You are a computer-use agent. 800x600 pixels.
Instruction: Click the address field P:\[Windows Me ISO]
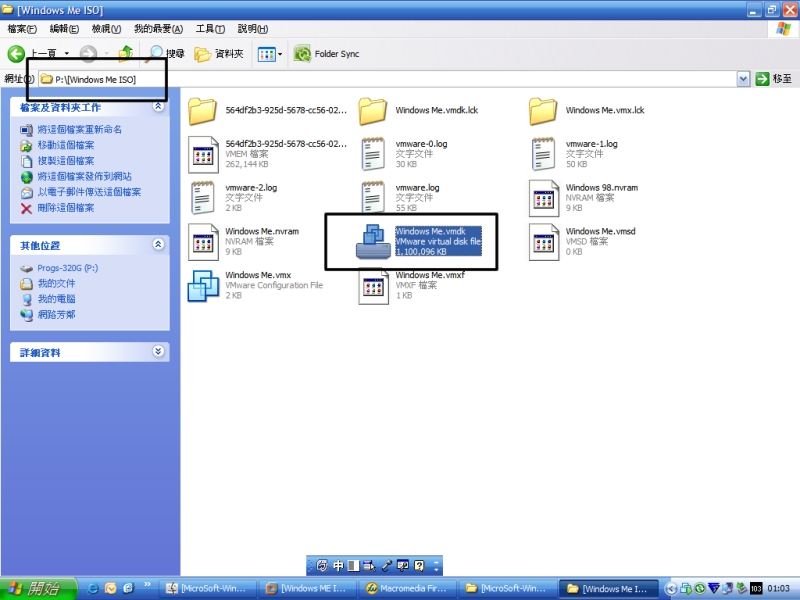click(388, 79)
